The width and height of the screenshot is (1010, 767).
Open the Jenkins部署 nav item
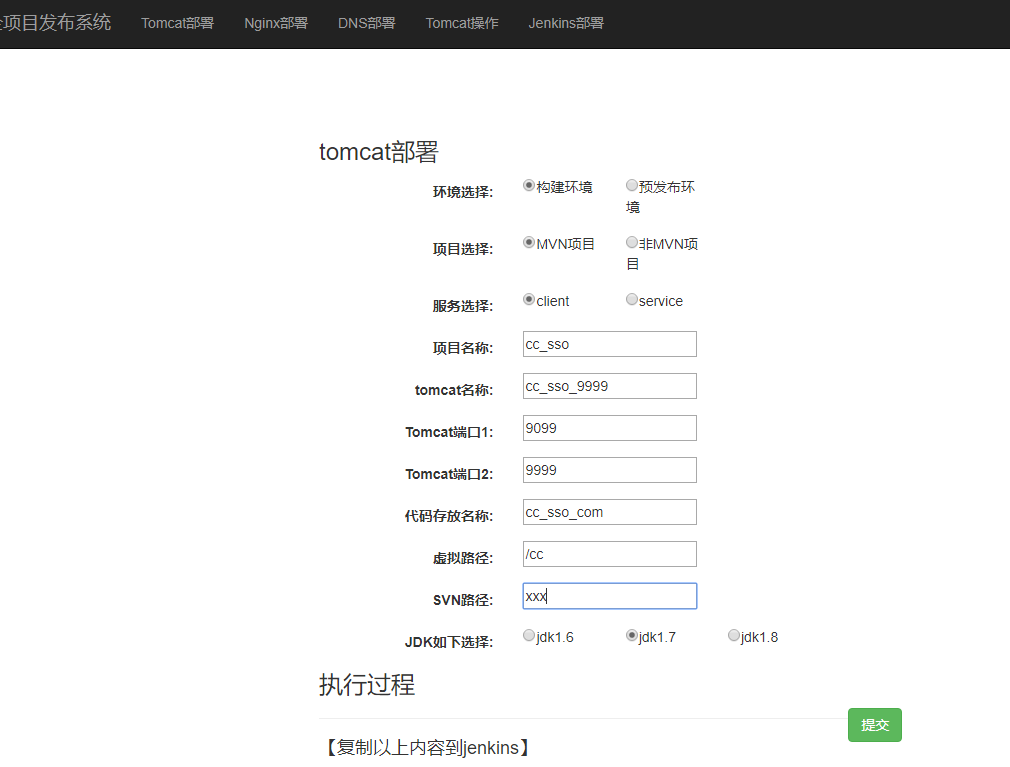click(x=566, y=23)
